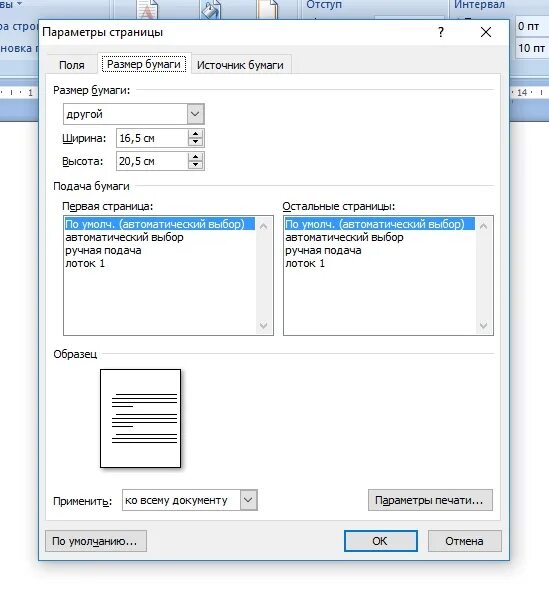The width and height of the screenshot is (549, 589).
Task: Click the Высота field with 20,5 см
Action: coord(152,161)
